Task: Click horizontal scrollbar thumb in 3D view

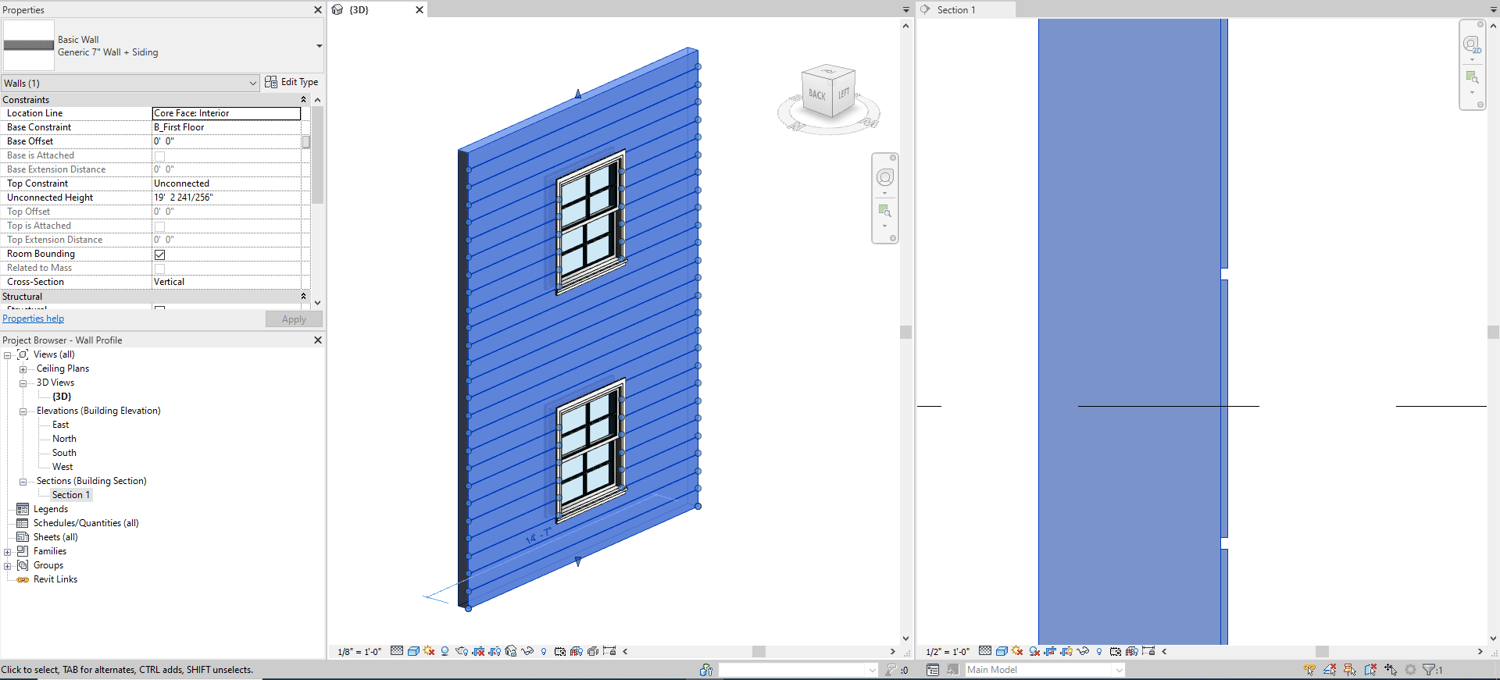Action: [x=759, y=652]
